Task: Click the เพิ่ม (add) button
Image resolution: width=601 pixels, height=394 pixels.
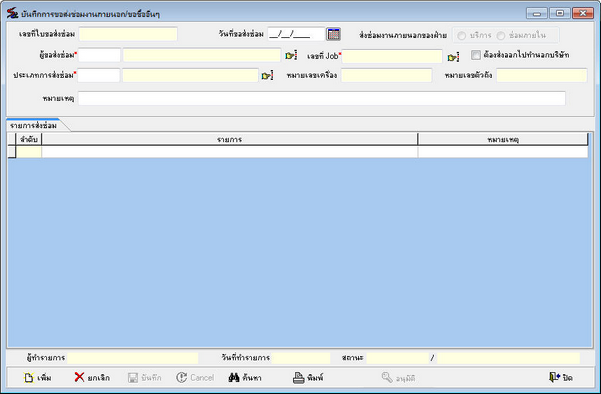Action: click(x=38, y=378)
